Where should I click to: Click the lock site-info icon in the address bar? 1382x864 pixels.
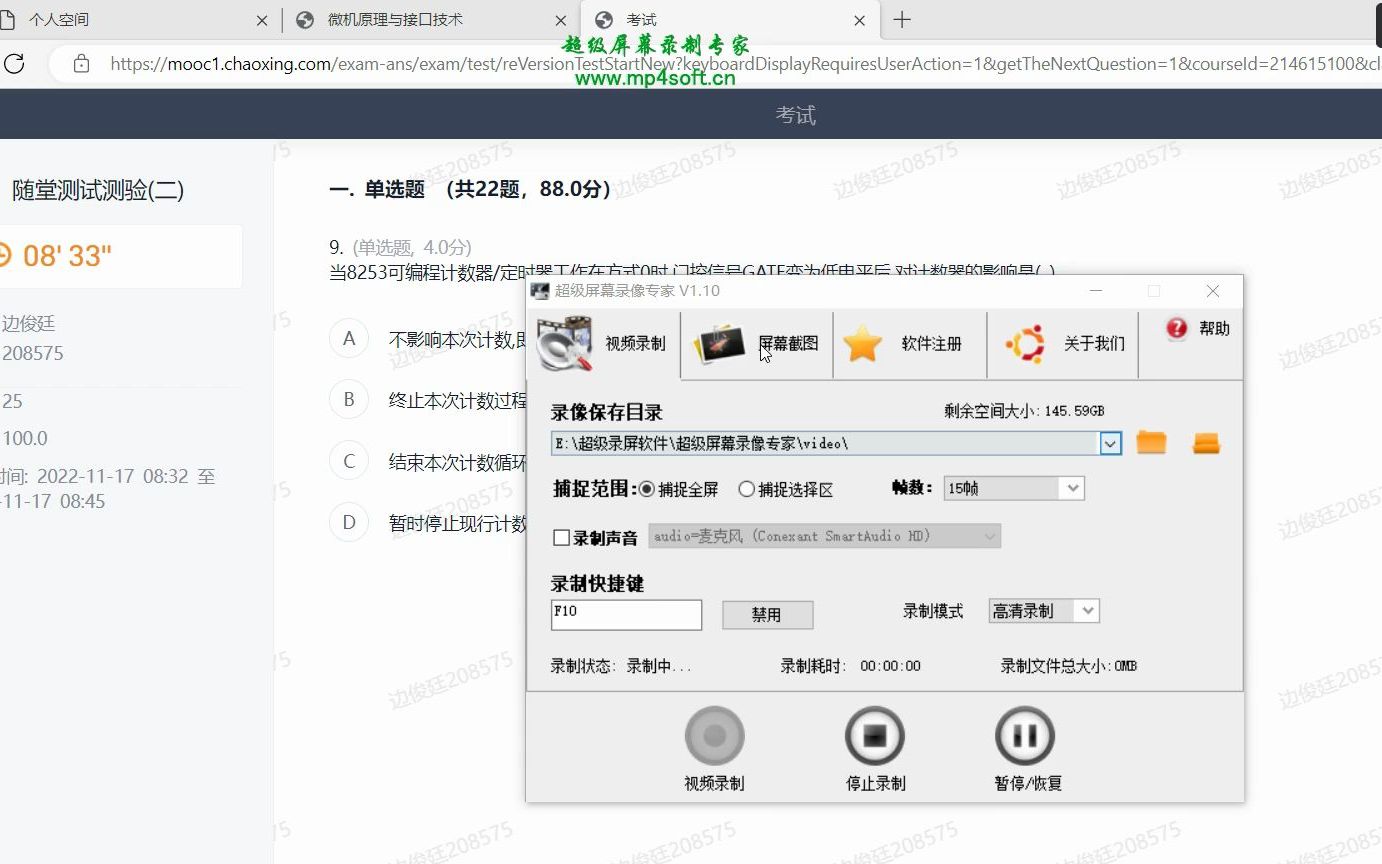[x=82, y=64]
